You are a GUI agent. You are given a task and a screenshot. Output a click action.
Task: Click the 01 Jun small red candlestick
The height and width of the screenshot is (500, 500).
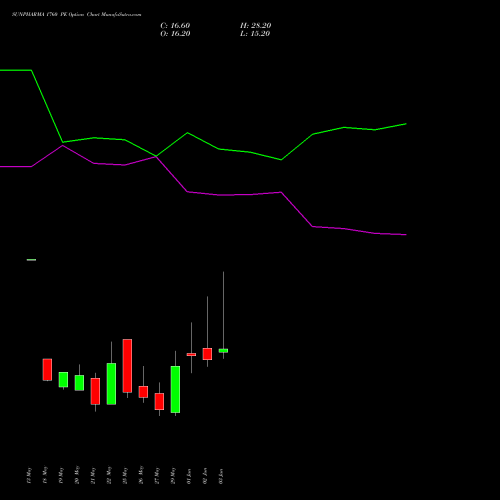[x=191, y=355]
